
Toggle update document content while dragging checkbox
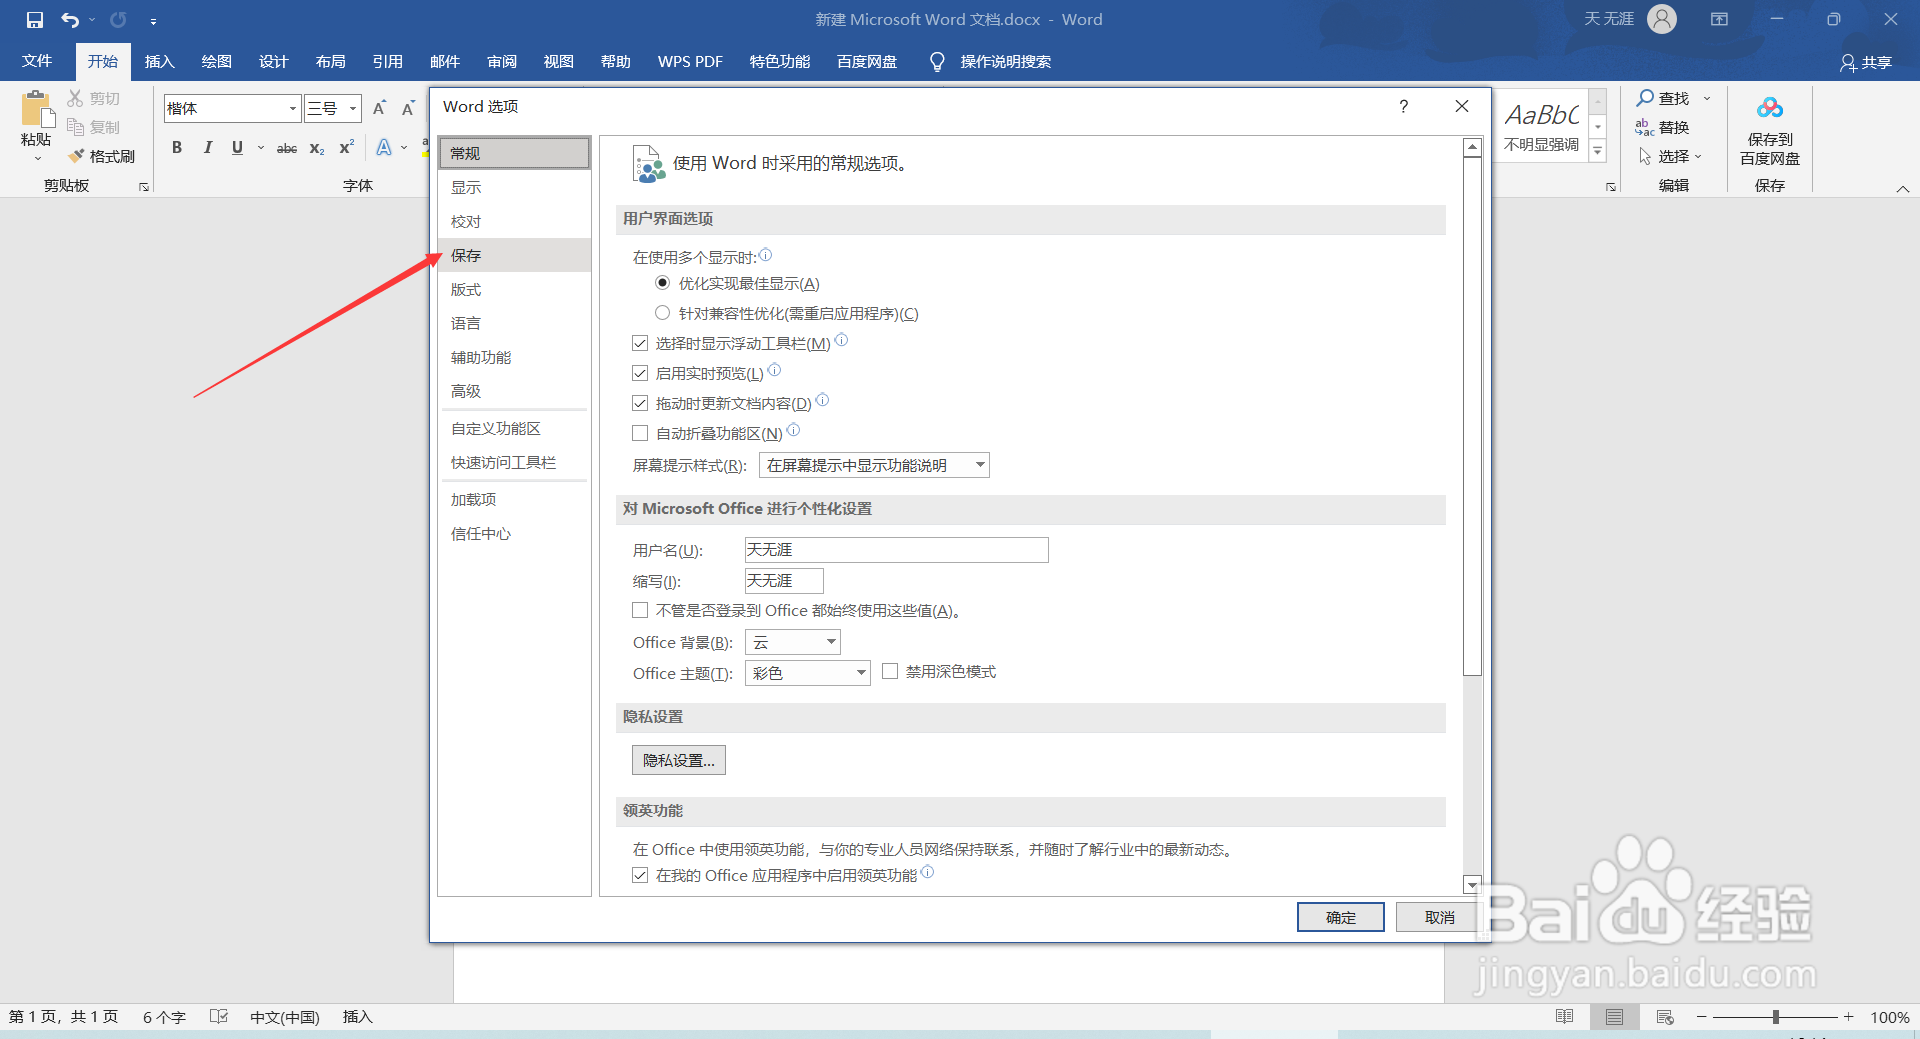(x=640, y=403)
